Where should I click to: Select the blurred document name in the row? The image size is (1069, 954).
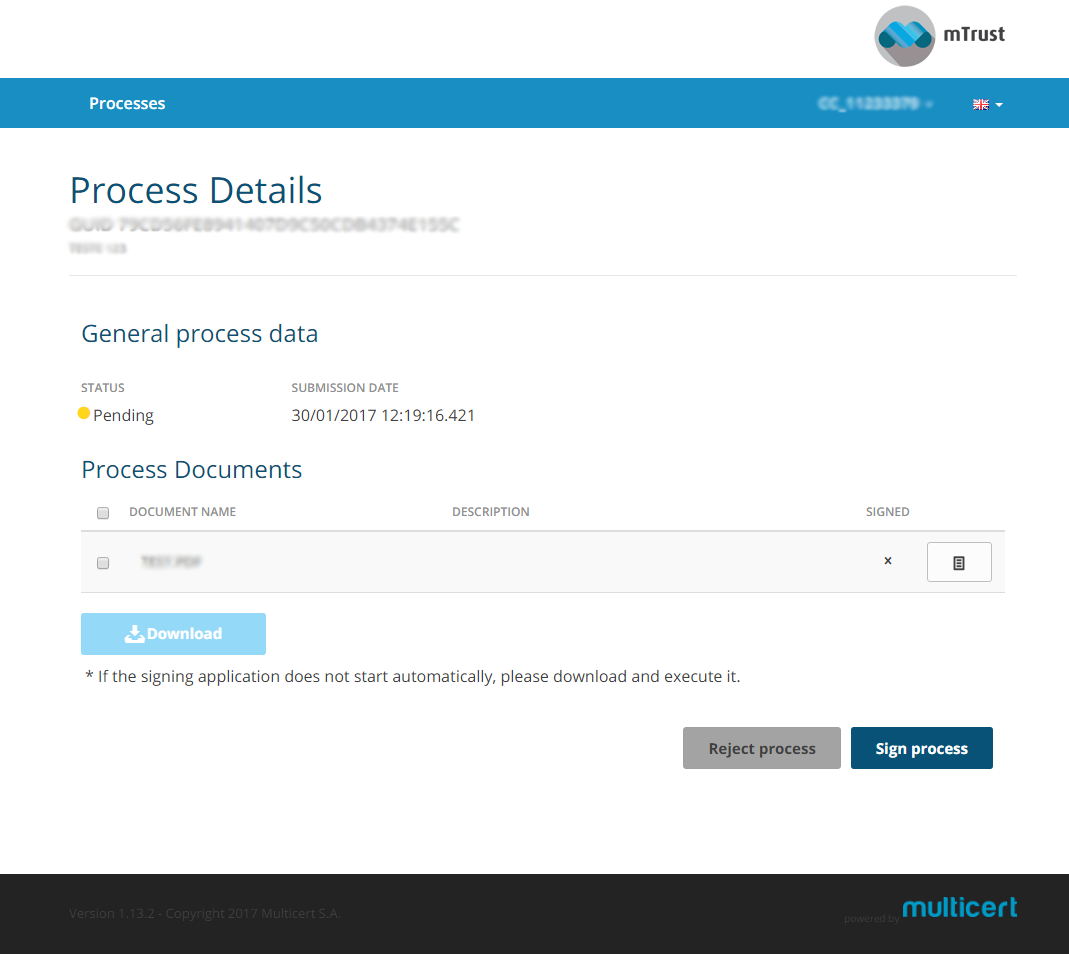point(171,562)
